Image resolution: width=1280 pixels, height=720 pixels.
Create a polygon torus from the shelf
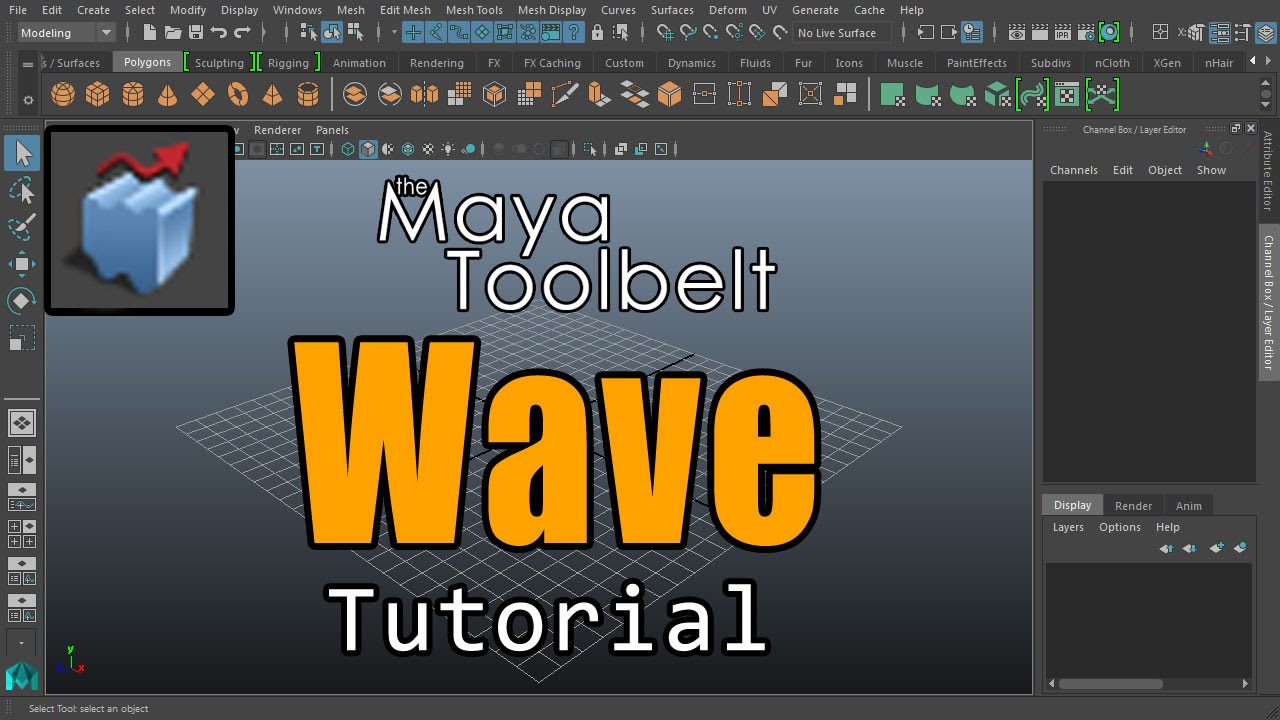[238, 95]
